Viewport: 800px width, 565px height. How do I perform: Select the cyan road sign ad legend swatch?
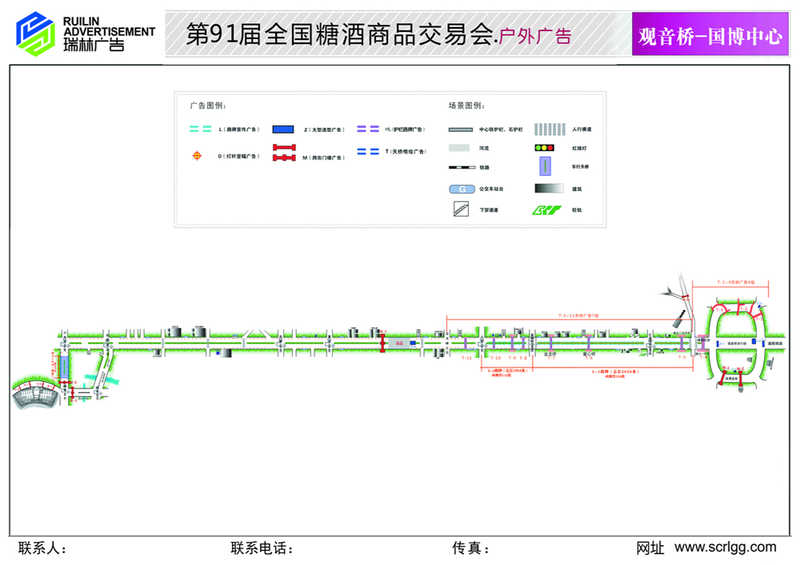pyautogui.click(x=200, y=130)
